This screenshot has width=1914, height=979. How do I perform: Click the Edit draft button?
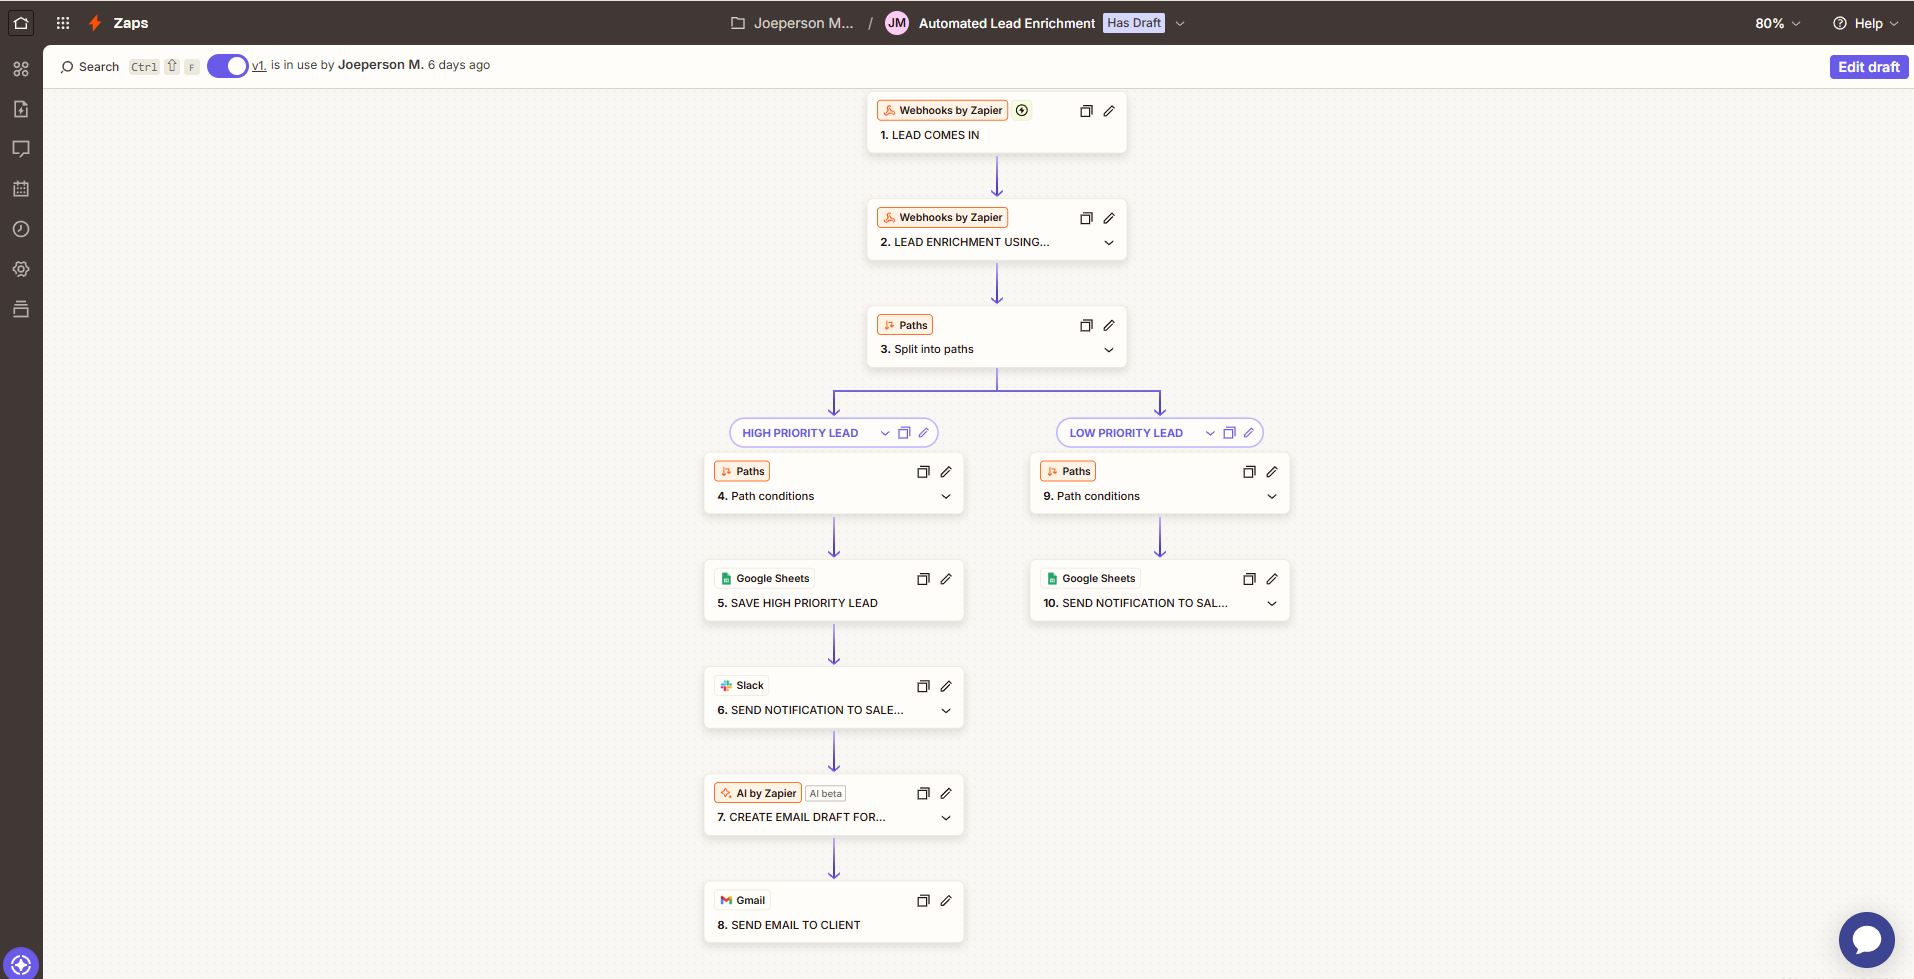pyautogui.click(x=1868, y=67)
